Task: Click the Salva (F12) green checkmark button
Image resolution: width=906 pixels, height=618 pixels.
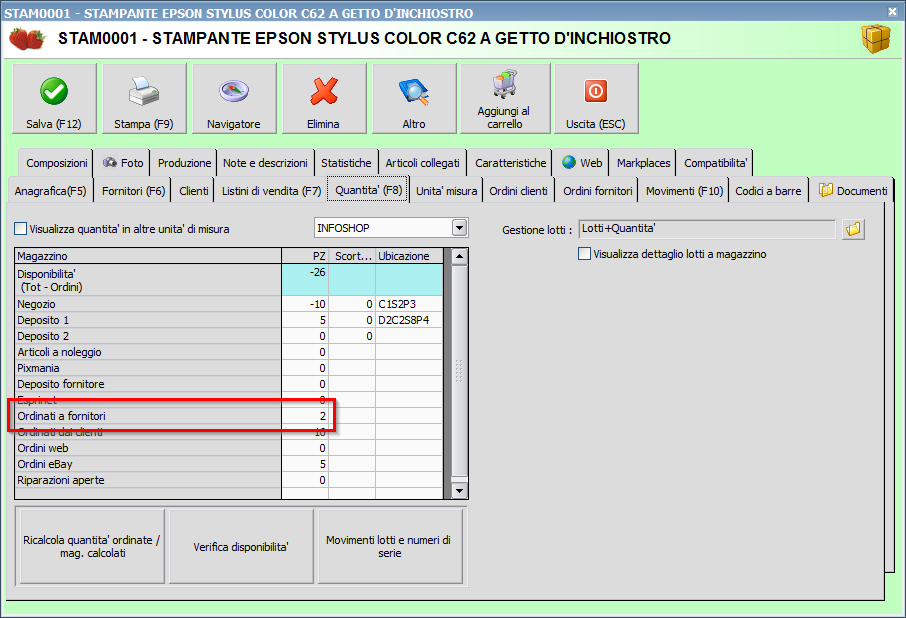Action: [54, 99]
